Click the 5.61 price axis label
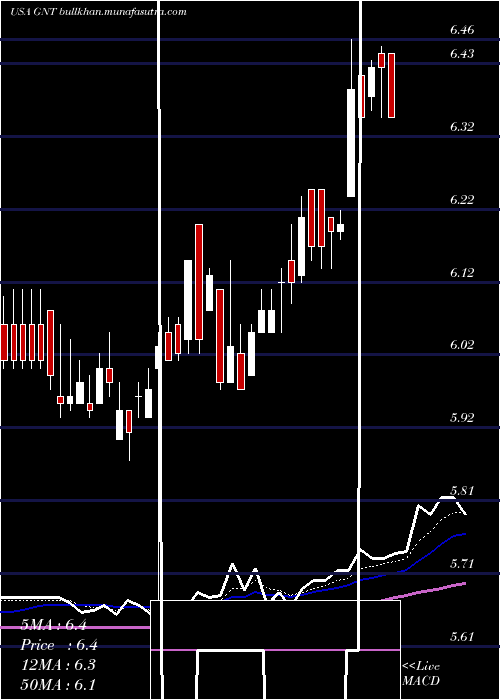The height and width of the screenshot is (700, 500). 462,636
